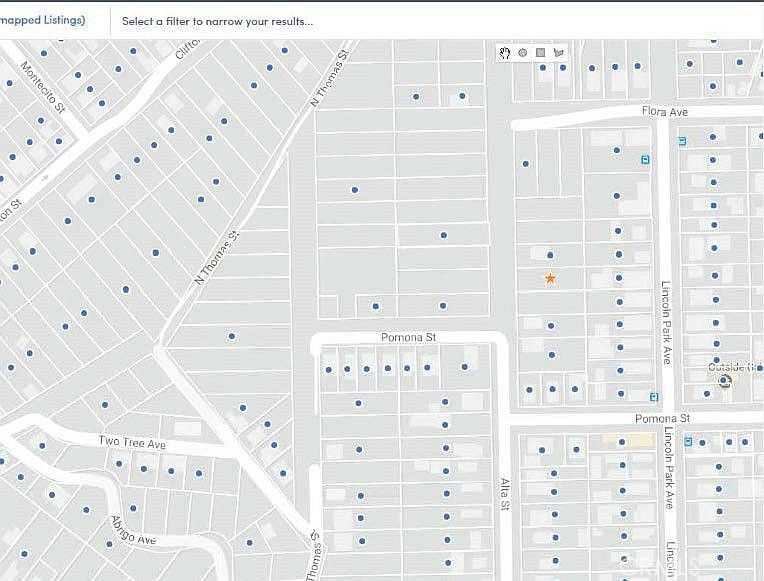Click the Outside place marker icon
The width and height of the screenshot is (764, 581).
[725, 381]
